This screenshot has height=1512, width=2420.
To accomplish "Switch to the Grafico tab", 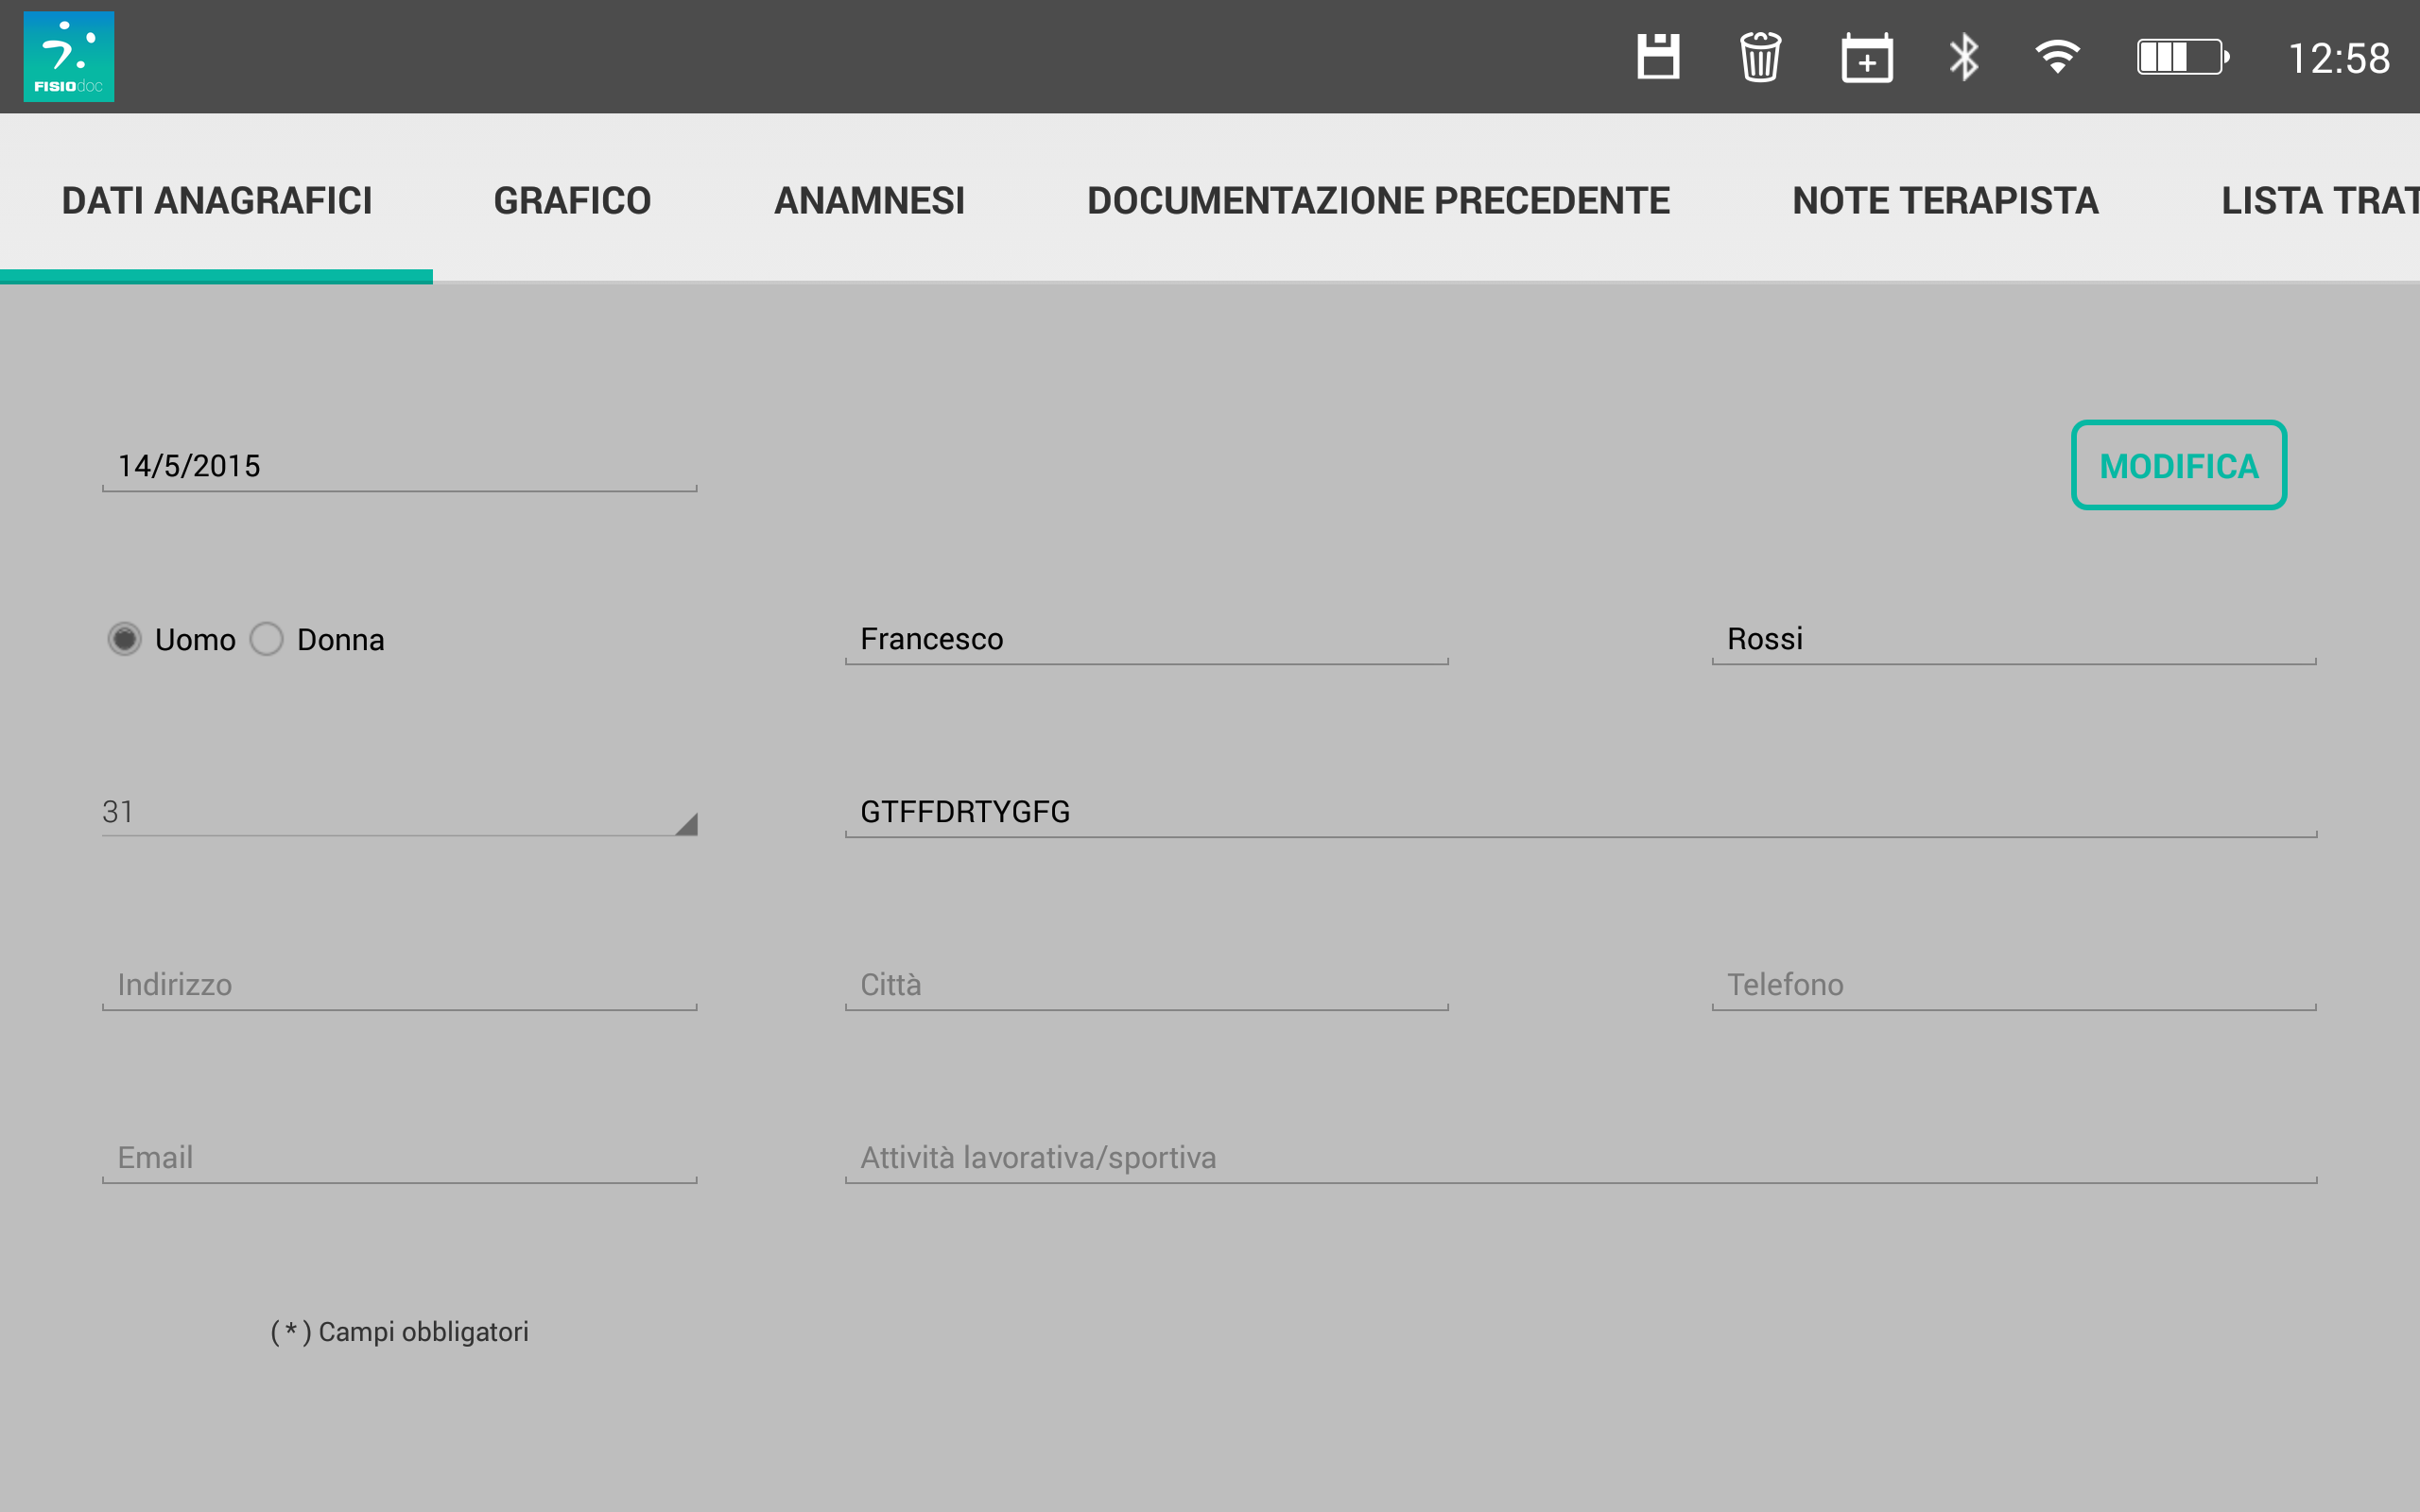I will [572, 200].
